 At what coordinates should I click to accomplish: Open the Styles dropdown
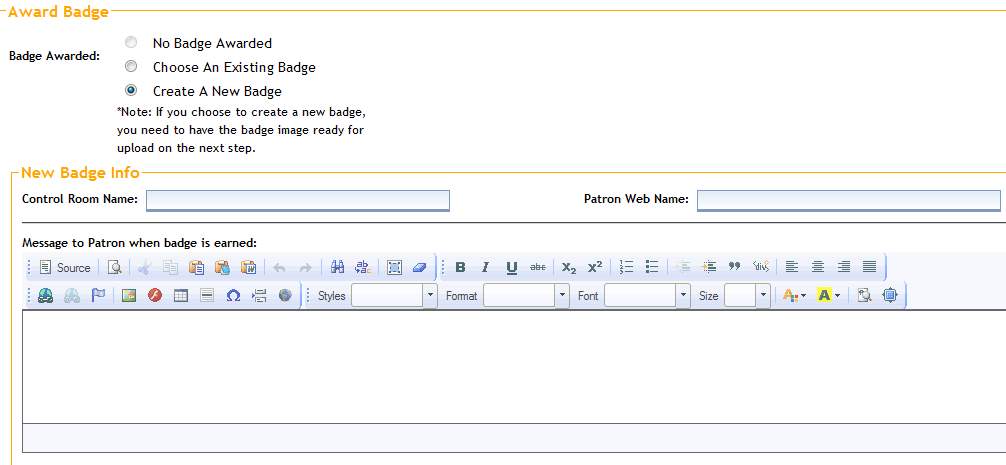click(394, 296)
